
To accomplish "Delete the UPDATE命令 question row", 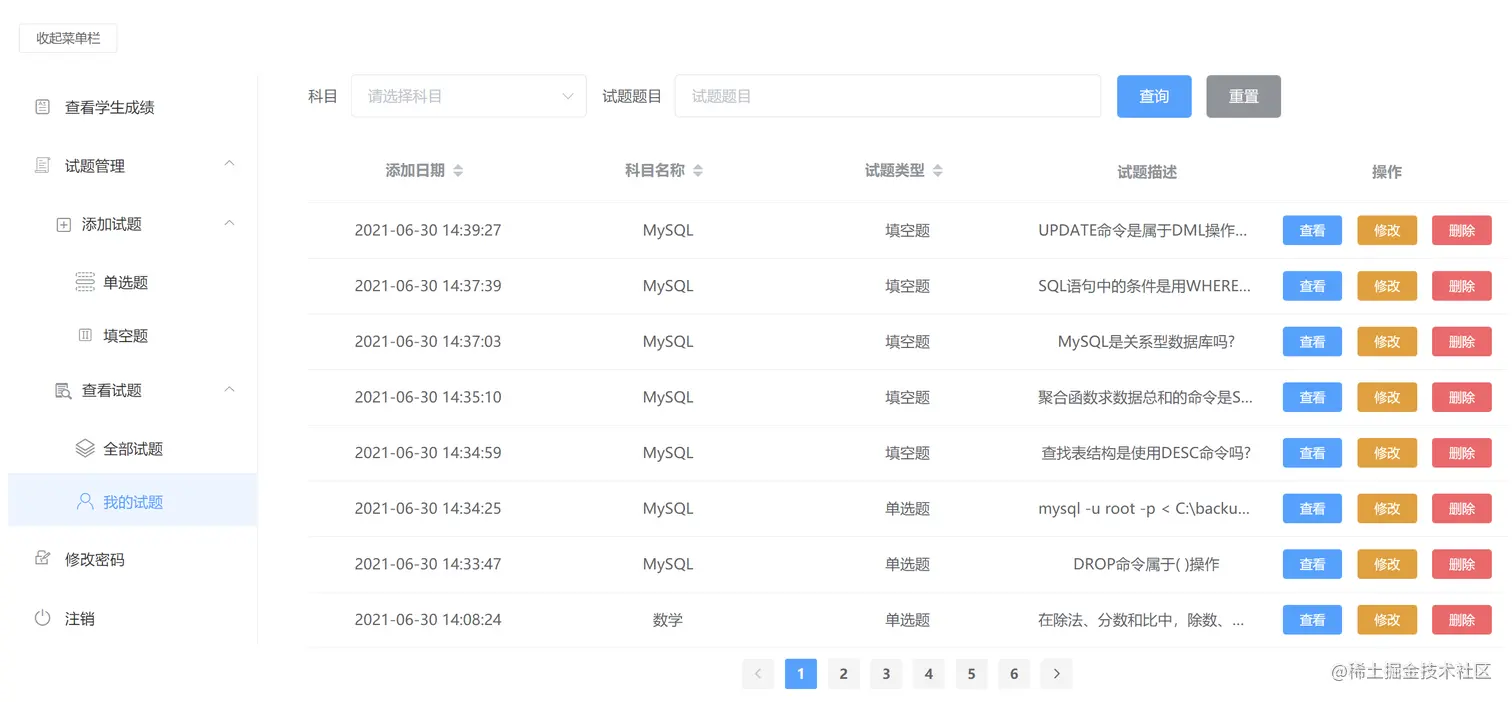I will [x=1461, y=230].
